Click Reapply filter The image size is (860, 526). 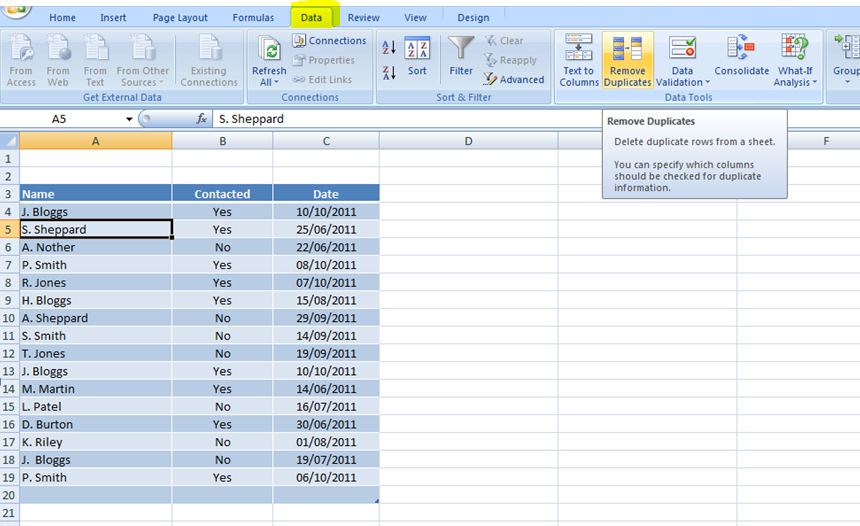tap(510, 60)
